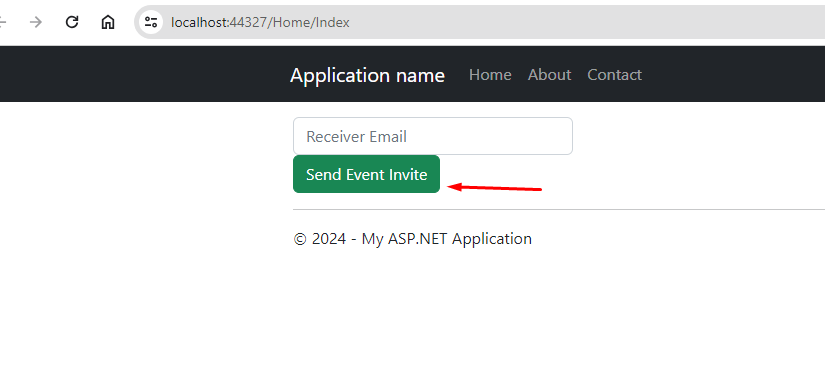
Task: Click the red arrow annotation beside the button
Action: pyautogui.click(x=494, y=187)
